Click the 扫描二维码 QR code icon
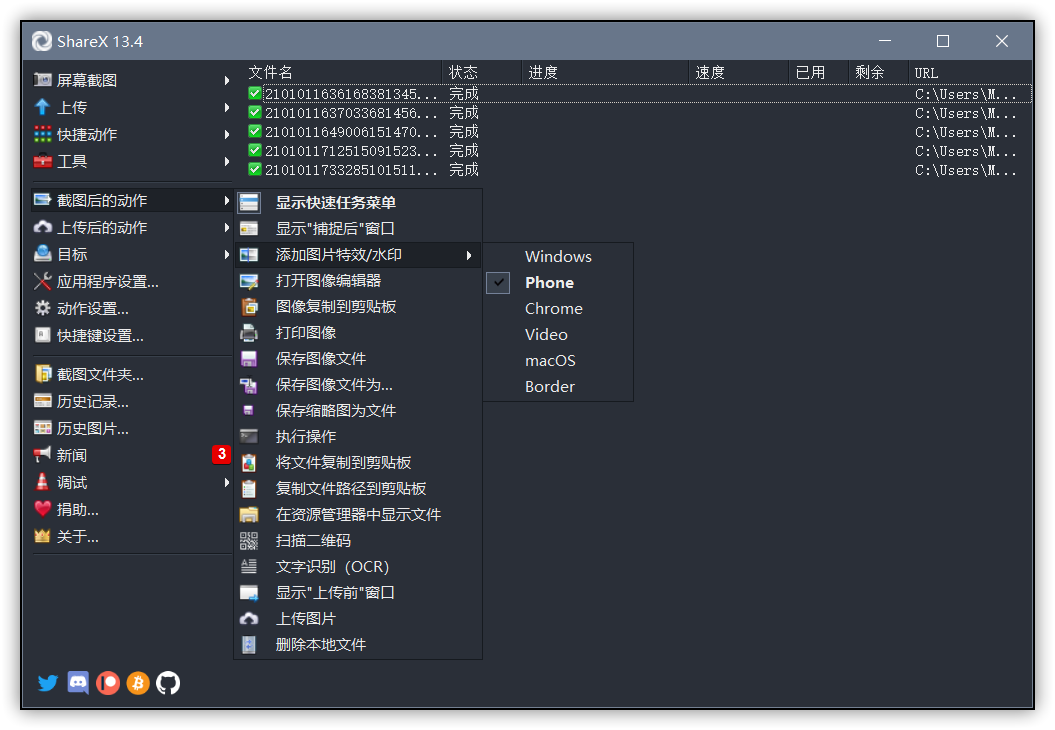 (249, 540)
